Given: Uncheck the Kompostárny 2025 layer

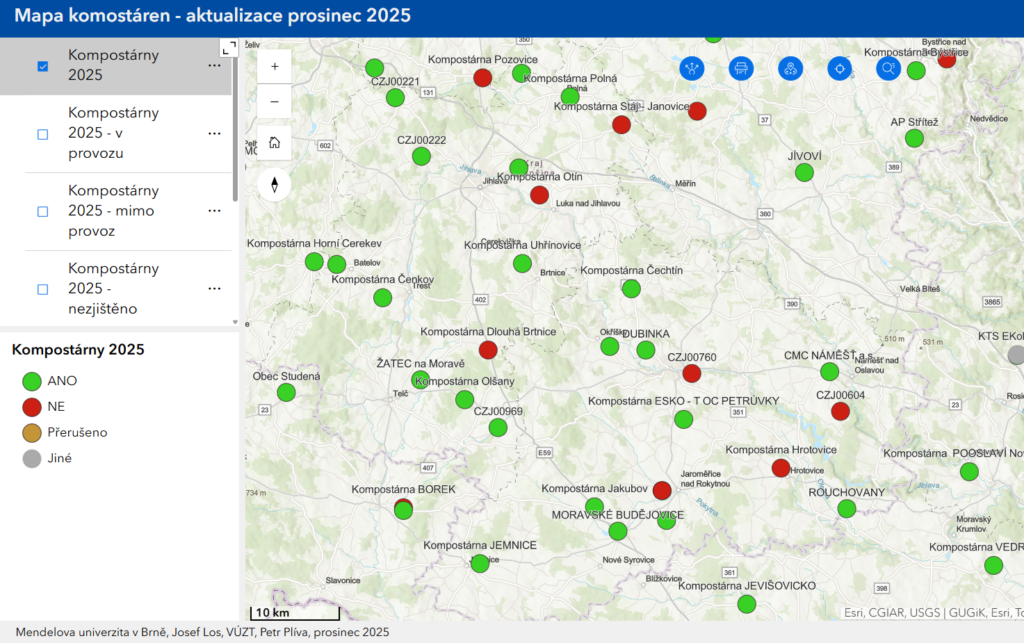Looking at the screenshot, I should [x=43, y=66].
